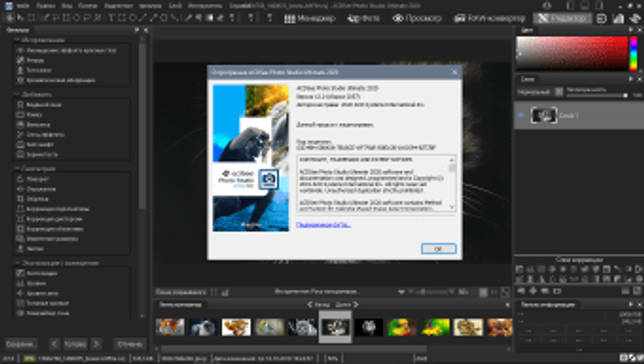Click the histogram icon under the image canvas
Screen dimensions: 644x364
pos(225,292)
